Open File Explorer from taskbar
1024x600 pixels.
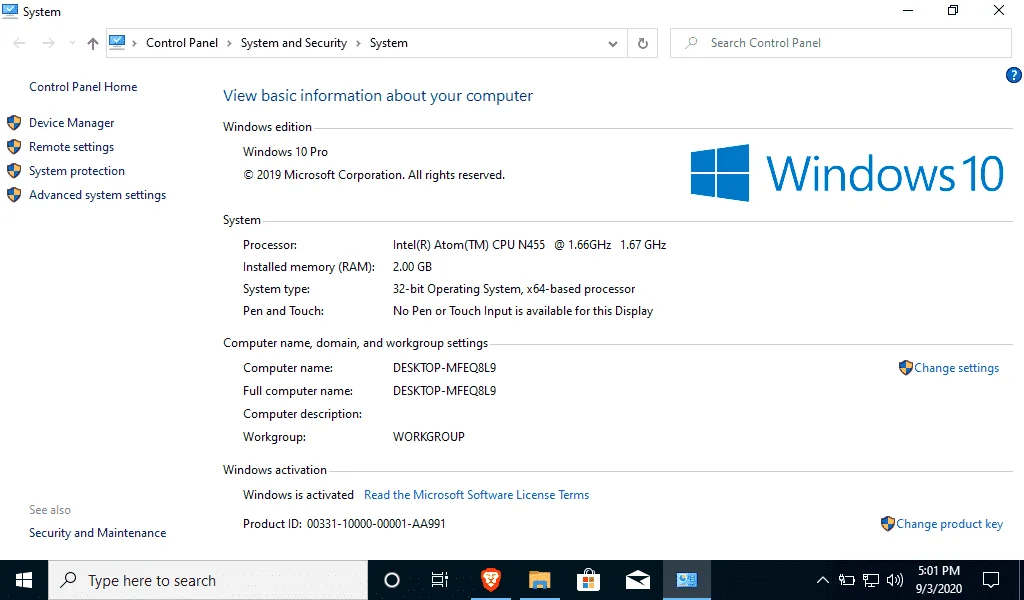coord(539,580)
